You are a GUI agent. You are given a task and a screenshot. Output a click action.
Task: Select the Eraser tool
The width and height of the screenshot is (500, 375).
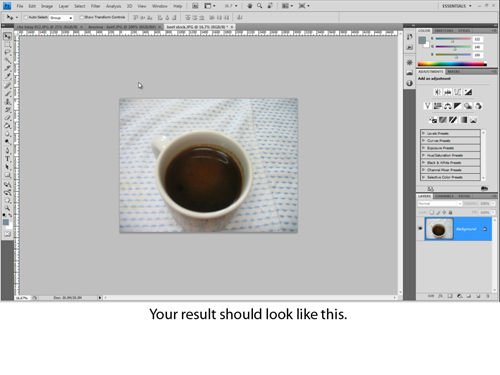[7, 118]
